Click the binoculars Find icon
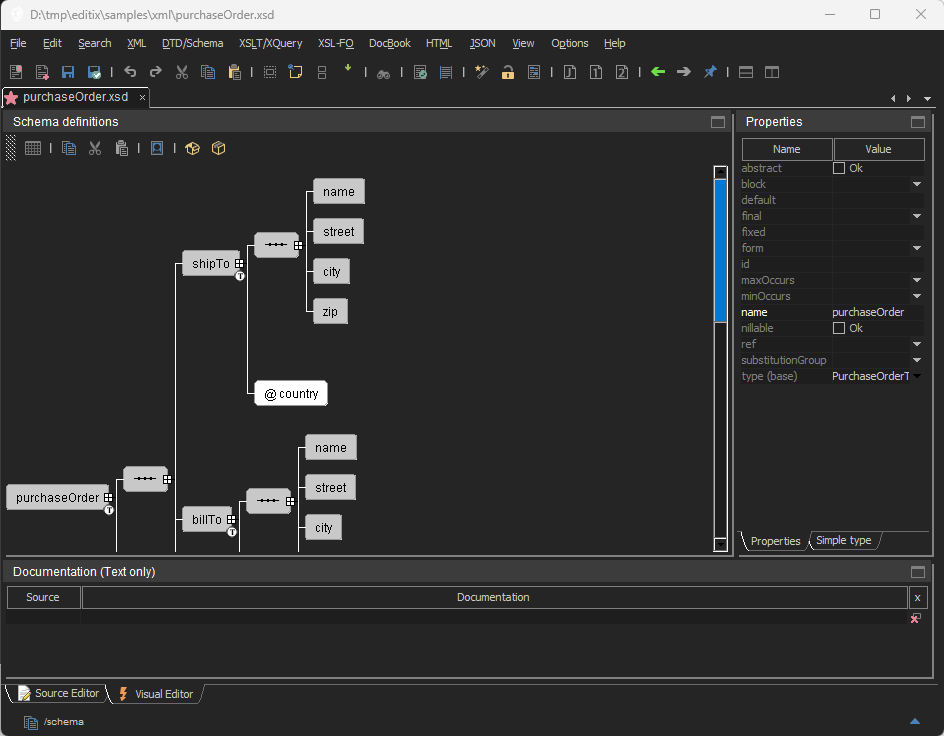 point(383,73)
